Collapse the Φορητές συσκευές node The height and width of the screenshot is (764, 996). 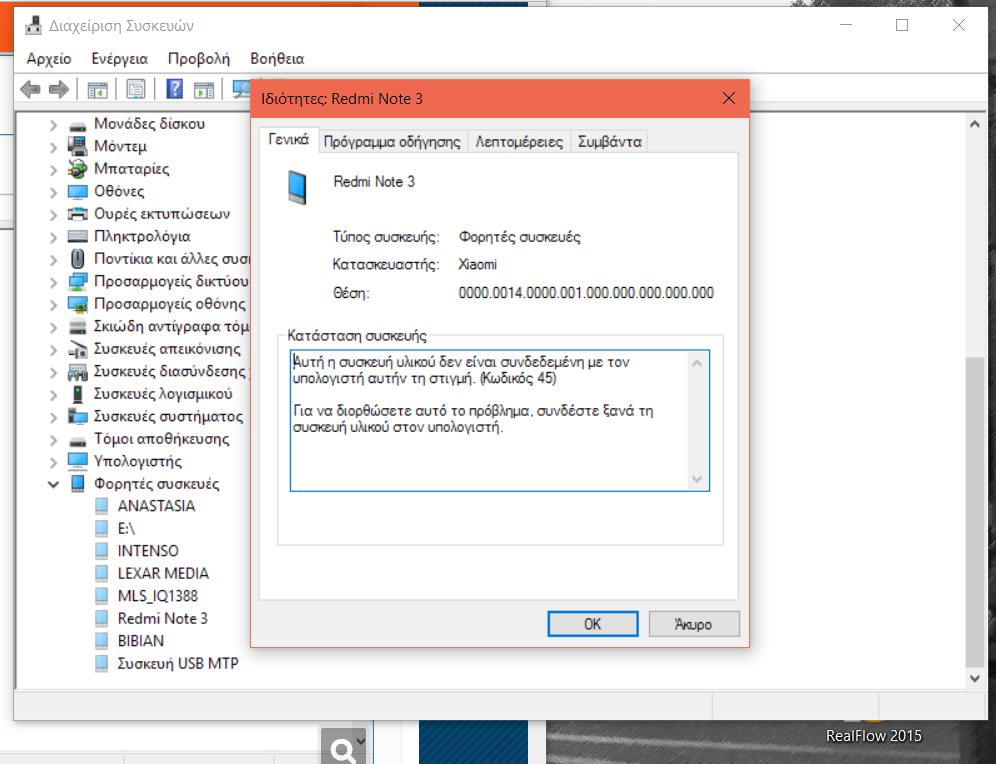tap(53, 485)
